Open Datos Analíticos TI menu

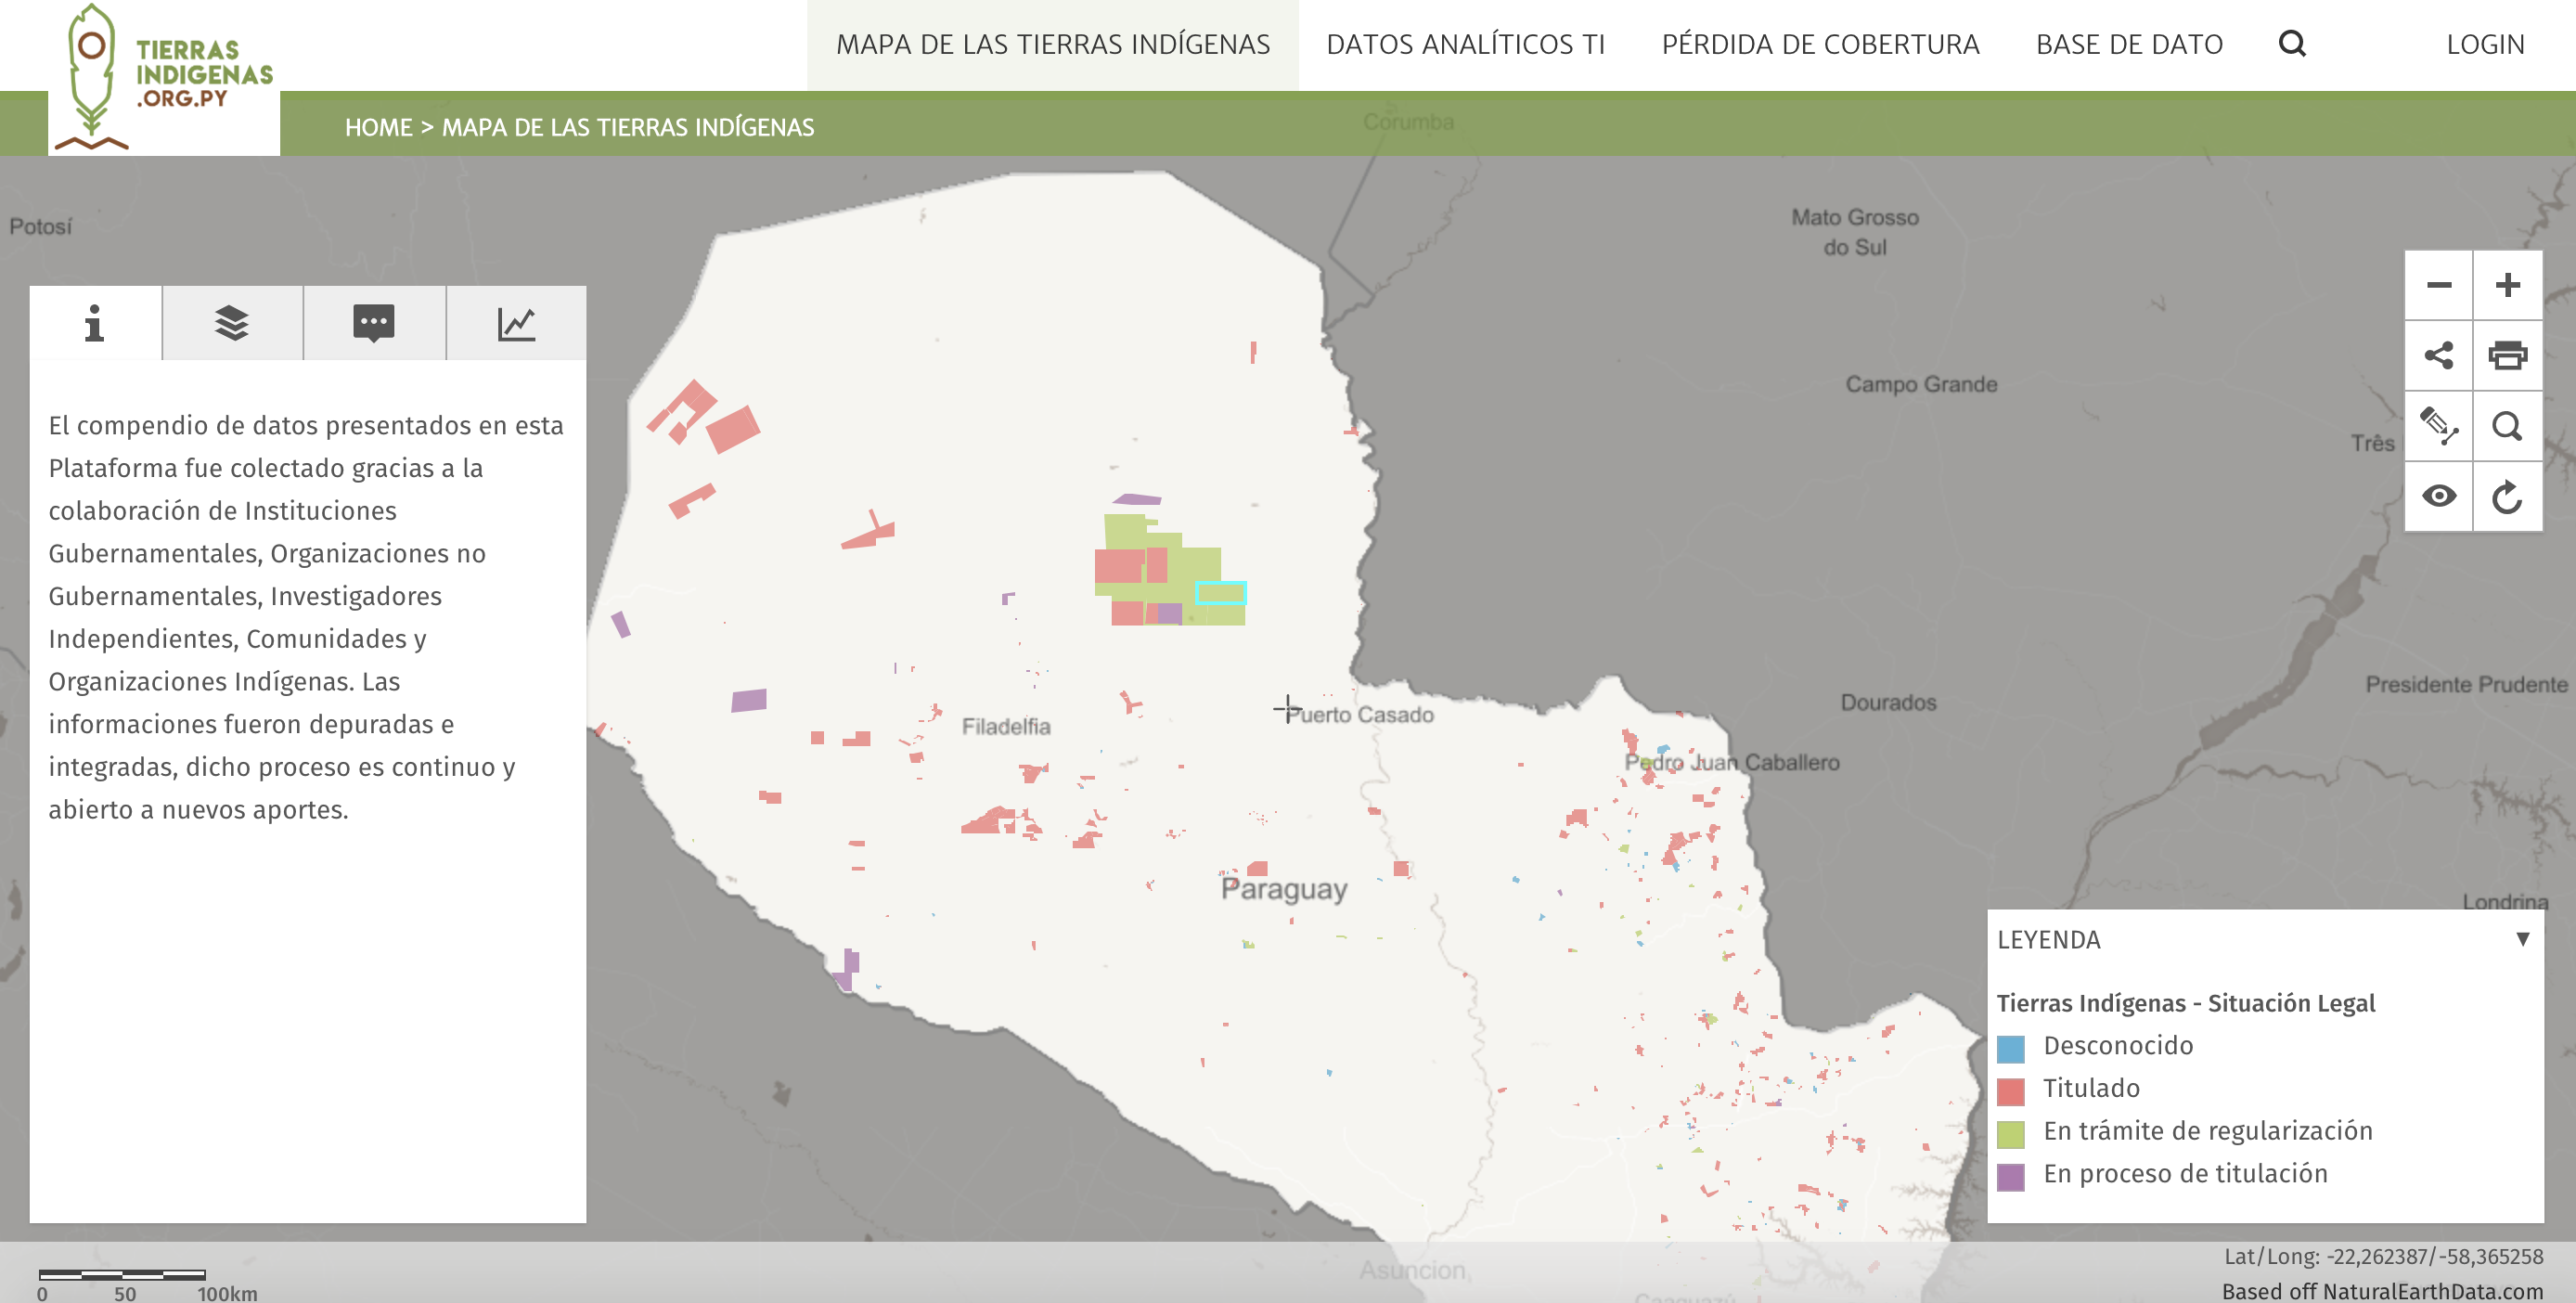1465,45
